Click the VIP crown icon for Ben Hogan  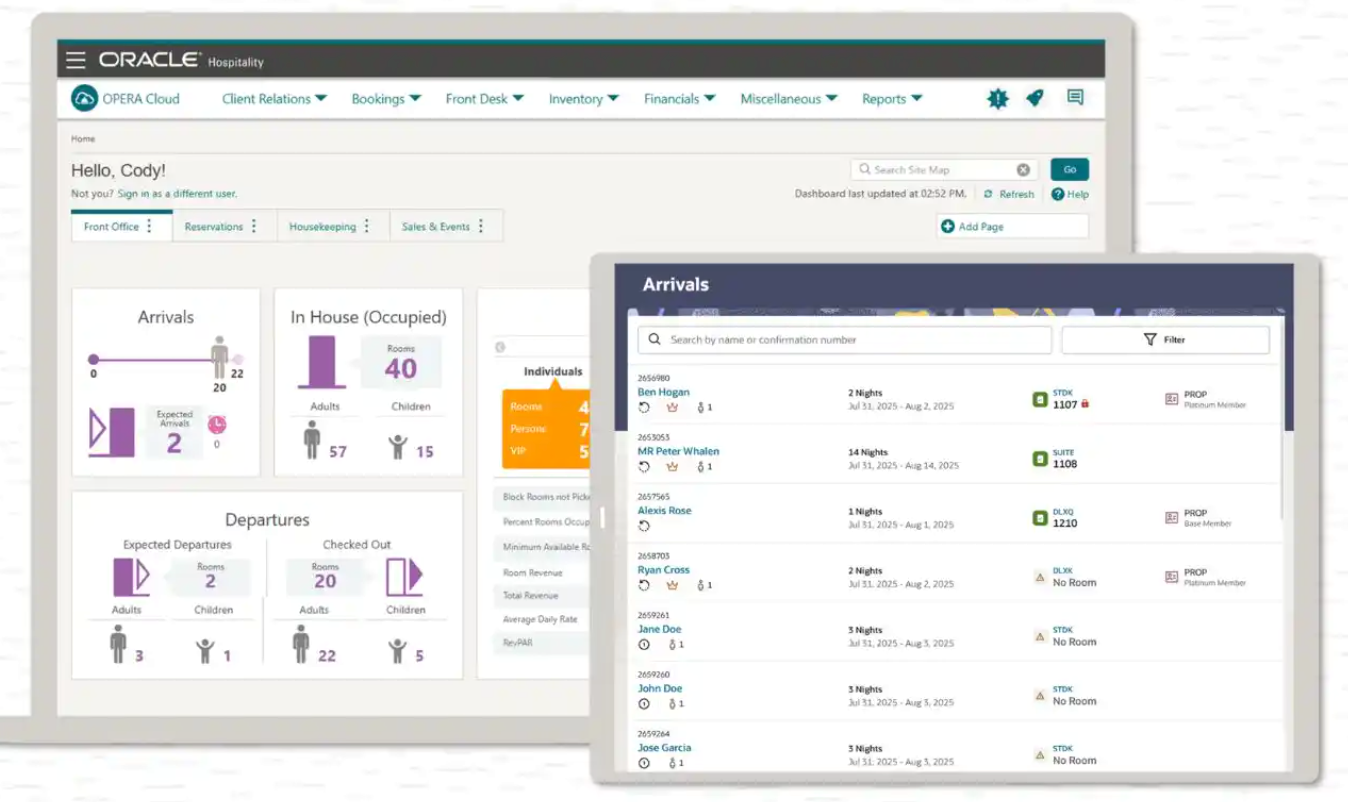(672, 407)
